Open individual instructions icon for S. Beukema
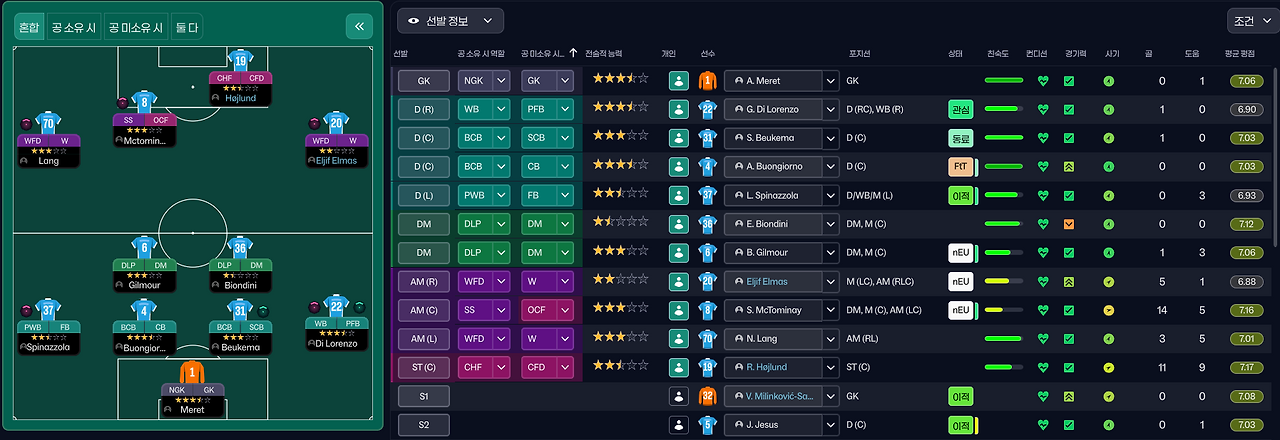Image resolution: width=1280 pixels, height=440 pixels. pos(679,138)
